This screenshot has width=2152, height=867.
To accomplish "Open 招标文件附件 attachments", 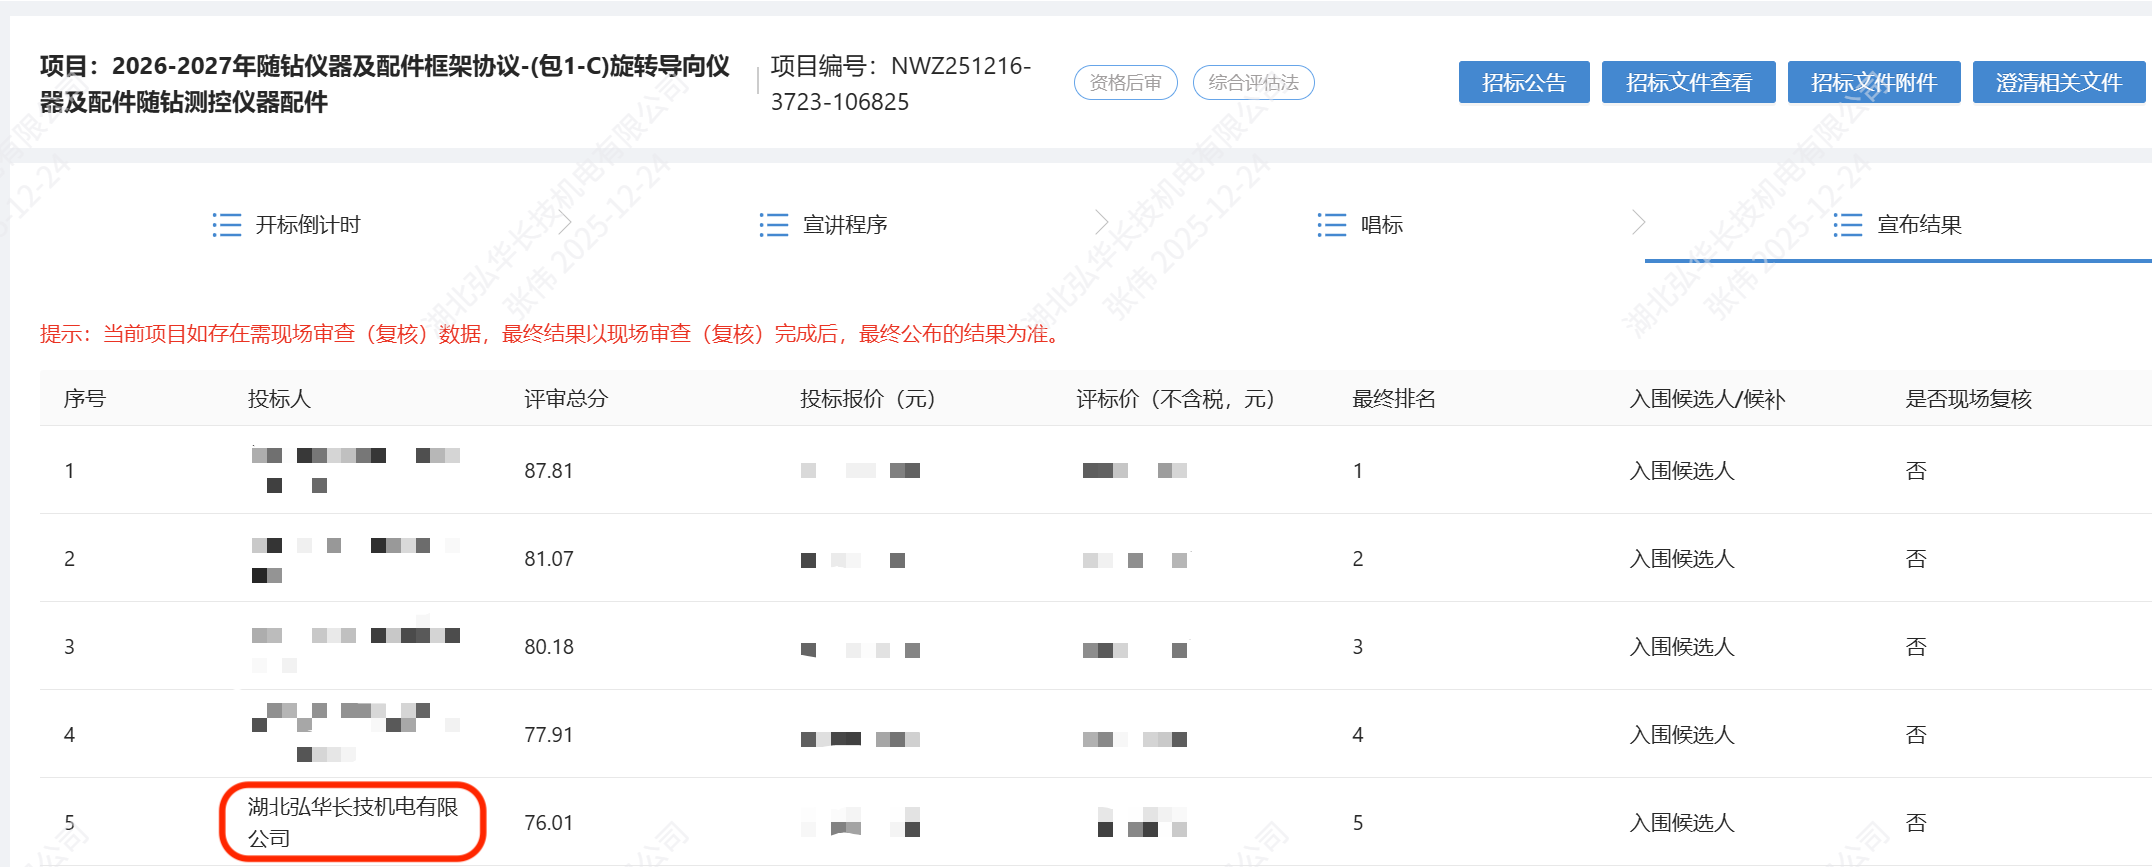I will tap(1873, 83).
